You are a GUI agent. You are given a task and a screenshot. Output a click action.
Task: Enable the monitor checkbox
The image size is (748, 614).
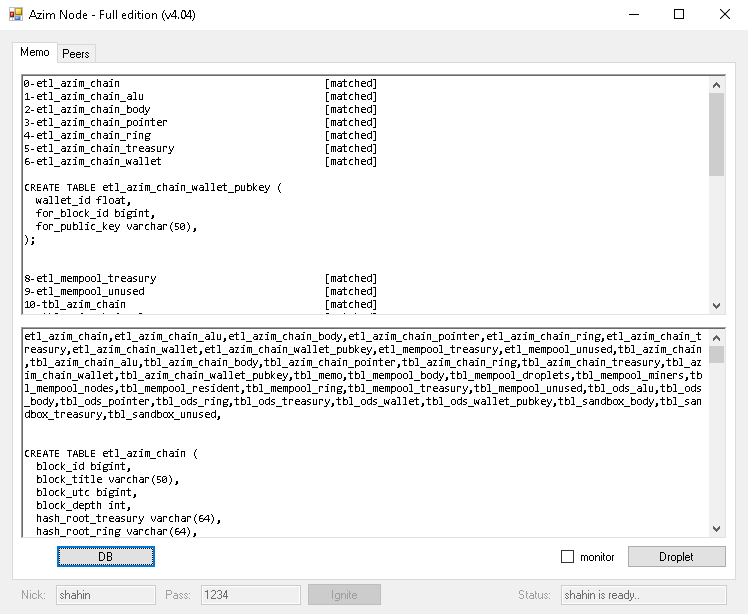pyautogui.click(x=567, y=557)
